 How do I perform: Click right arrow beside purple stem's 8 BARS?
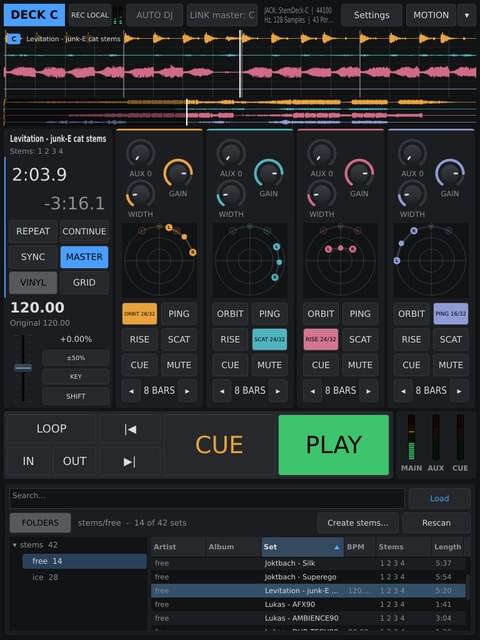coord(459,391)
